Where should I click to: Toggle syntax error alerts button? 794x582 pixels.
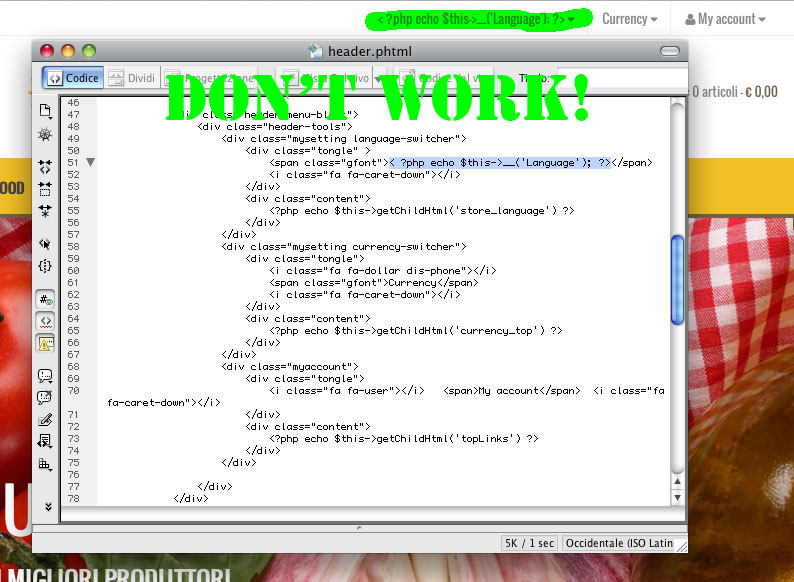[45, 343]
